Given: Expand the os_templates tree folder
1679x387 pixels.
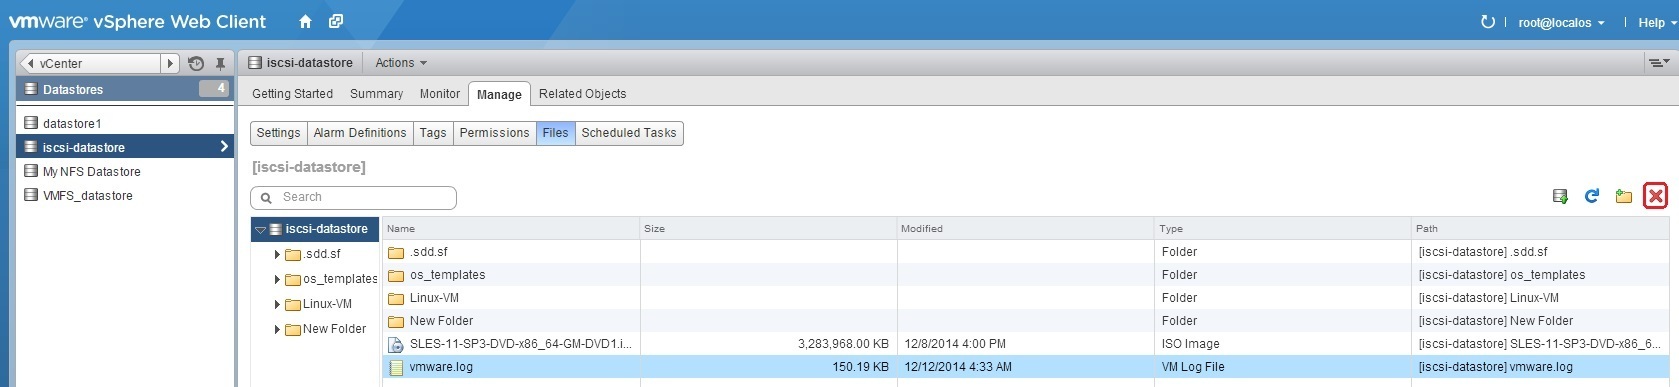Looking at the screenshot, I should tap(277, 279).
